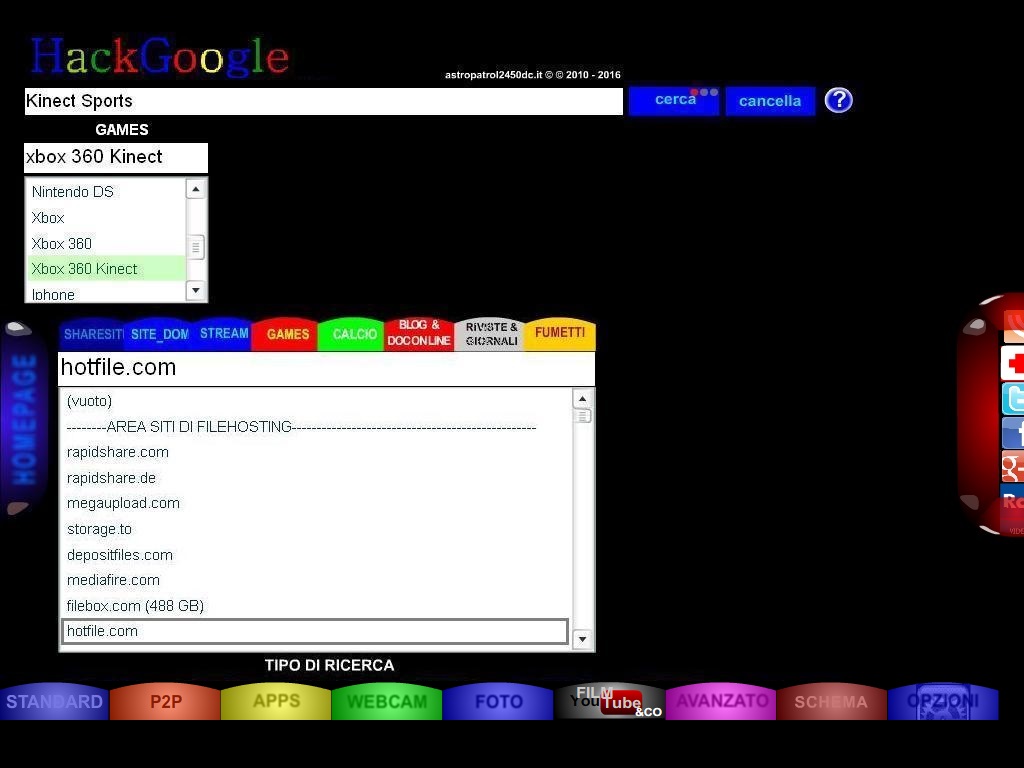Click games list scroll down arrow
Screen dimensions: 1024x768
(x=196, y=290)
